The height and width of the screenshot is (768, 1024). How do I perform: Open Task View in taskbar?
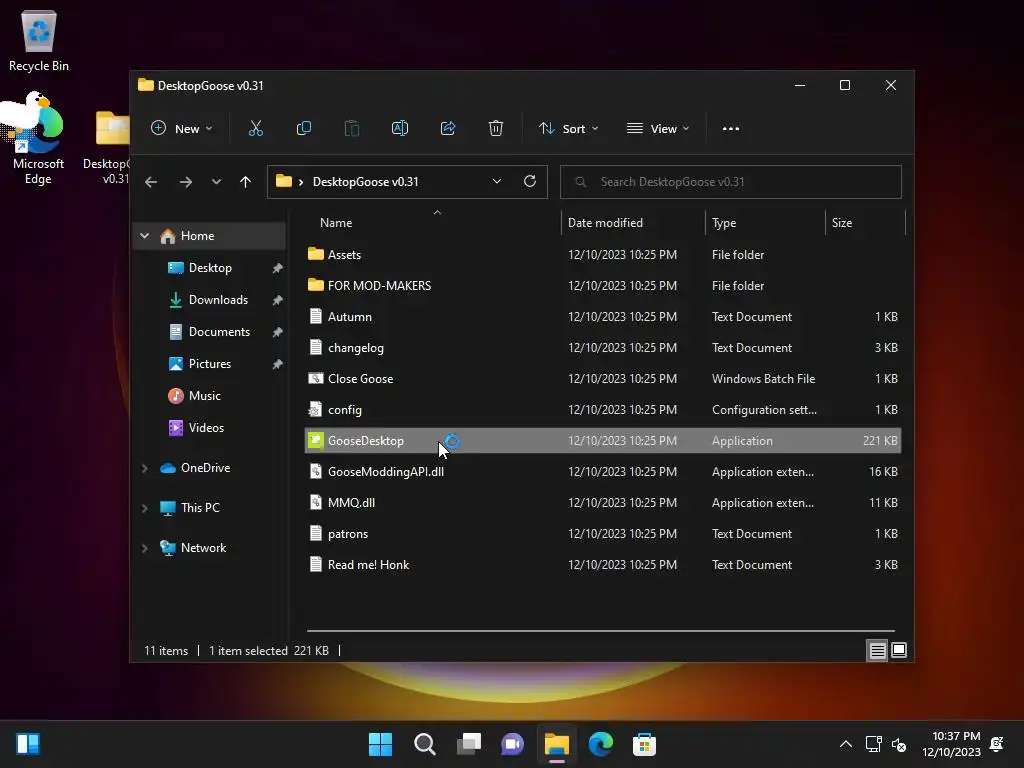coord(468,744)
